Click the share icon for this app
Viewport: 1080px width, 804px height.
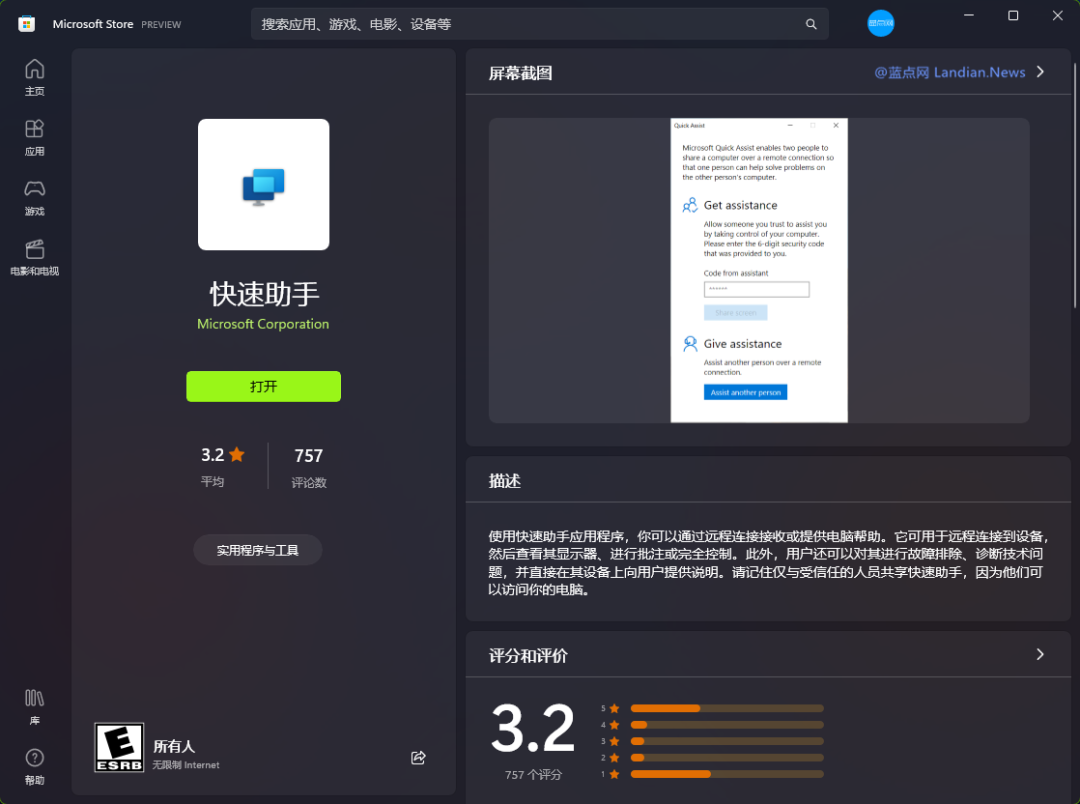(418, 758)
